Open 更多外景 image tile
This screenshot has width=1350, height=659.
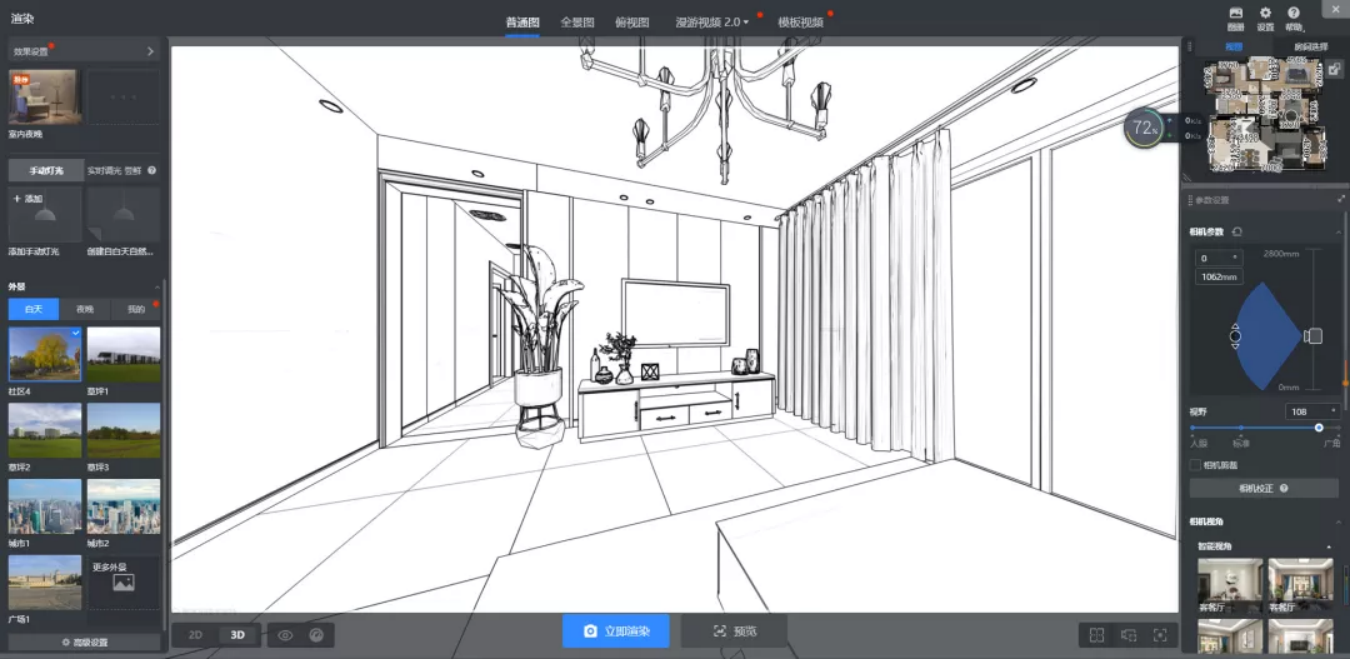pos(123,582)
